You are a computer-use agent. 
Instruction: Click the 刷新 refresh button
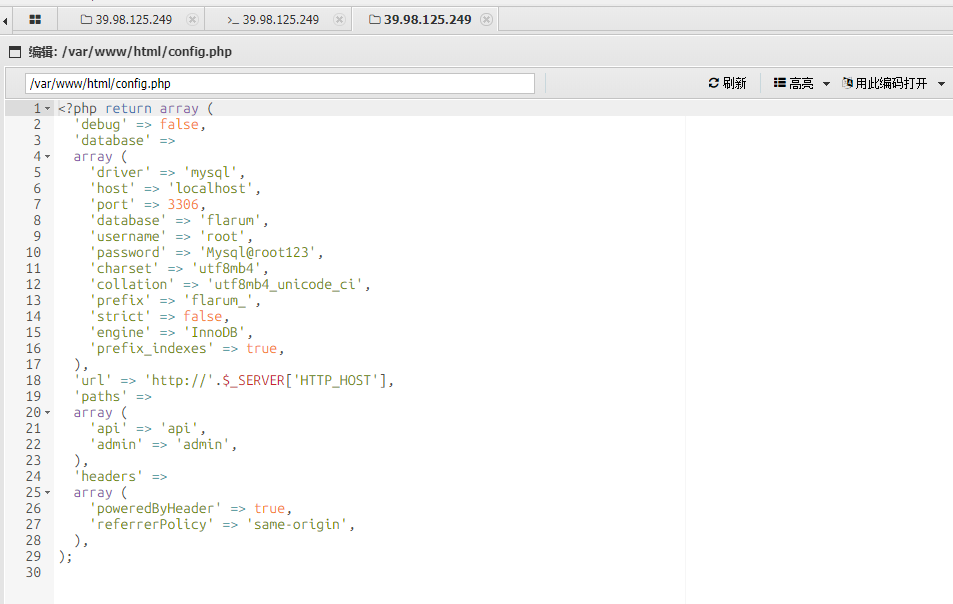[x=727, y=84]
